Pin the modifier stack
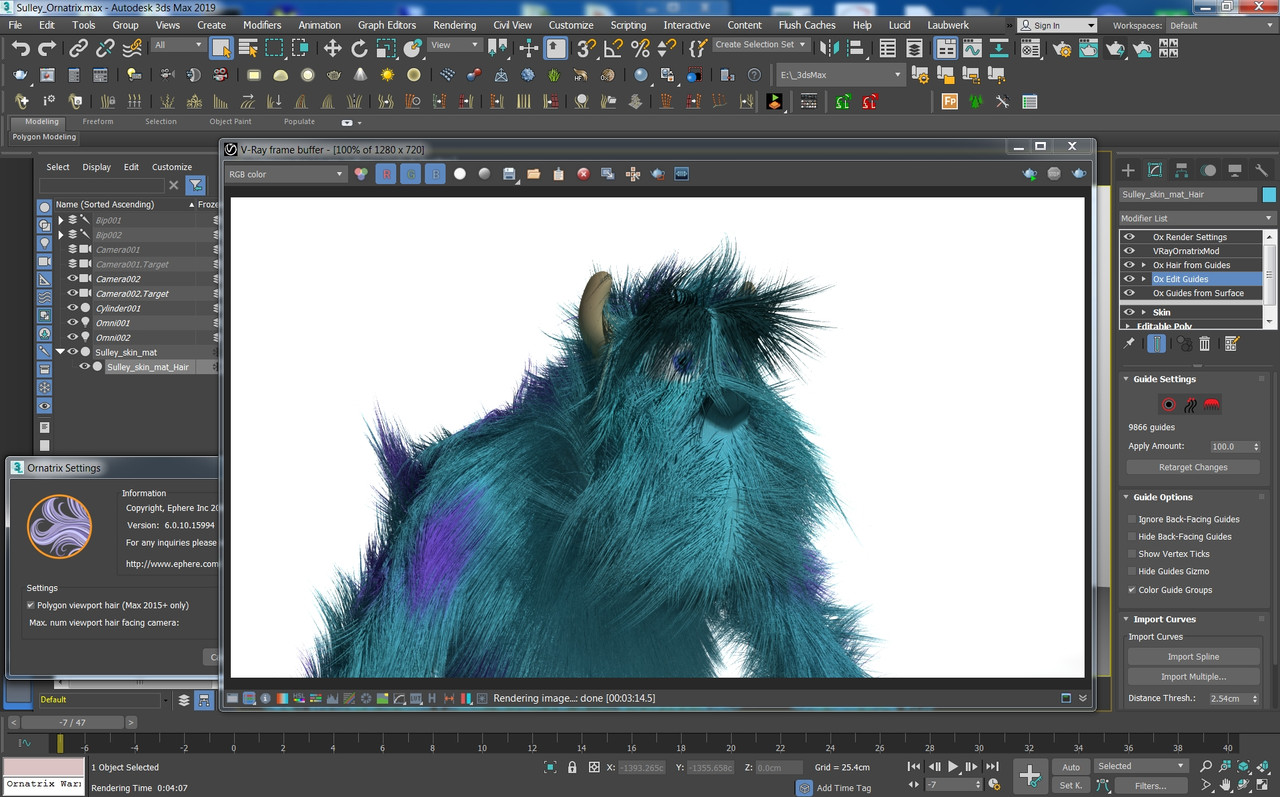The image size is (1280, 797). [x=1129, y=344]
